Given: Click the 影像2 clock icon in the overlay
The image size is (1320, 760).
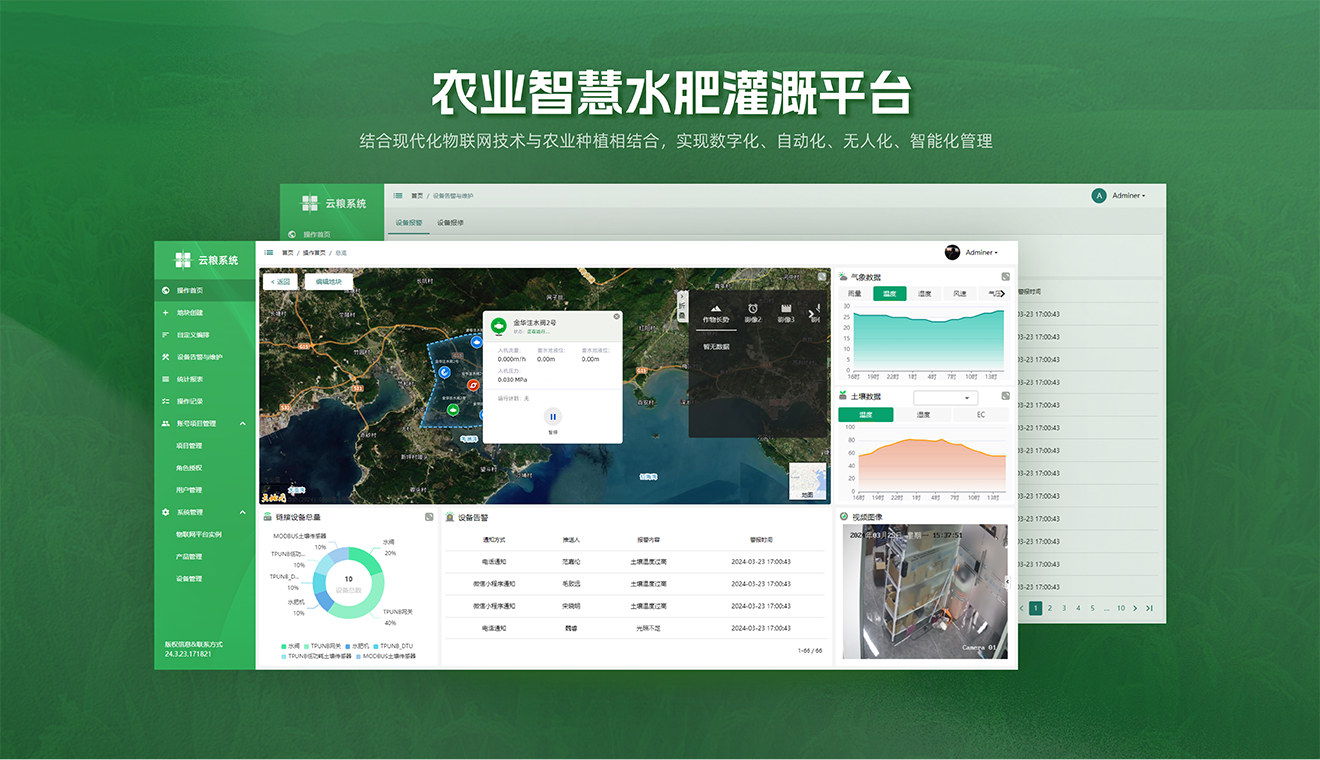Looking at the screenshot, I should point(753,308).
